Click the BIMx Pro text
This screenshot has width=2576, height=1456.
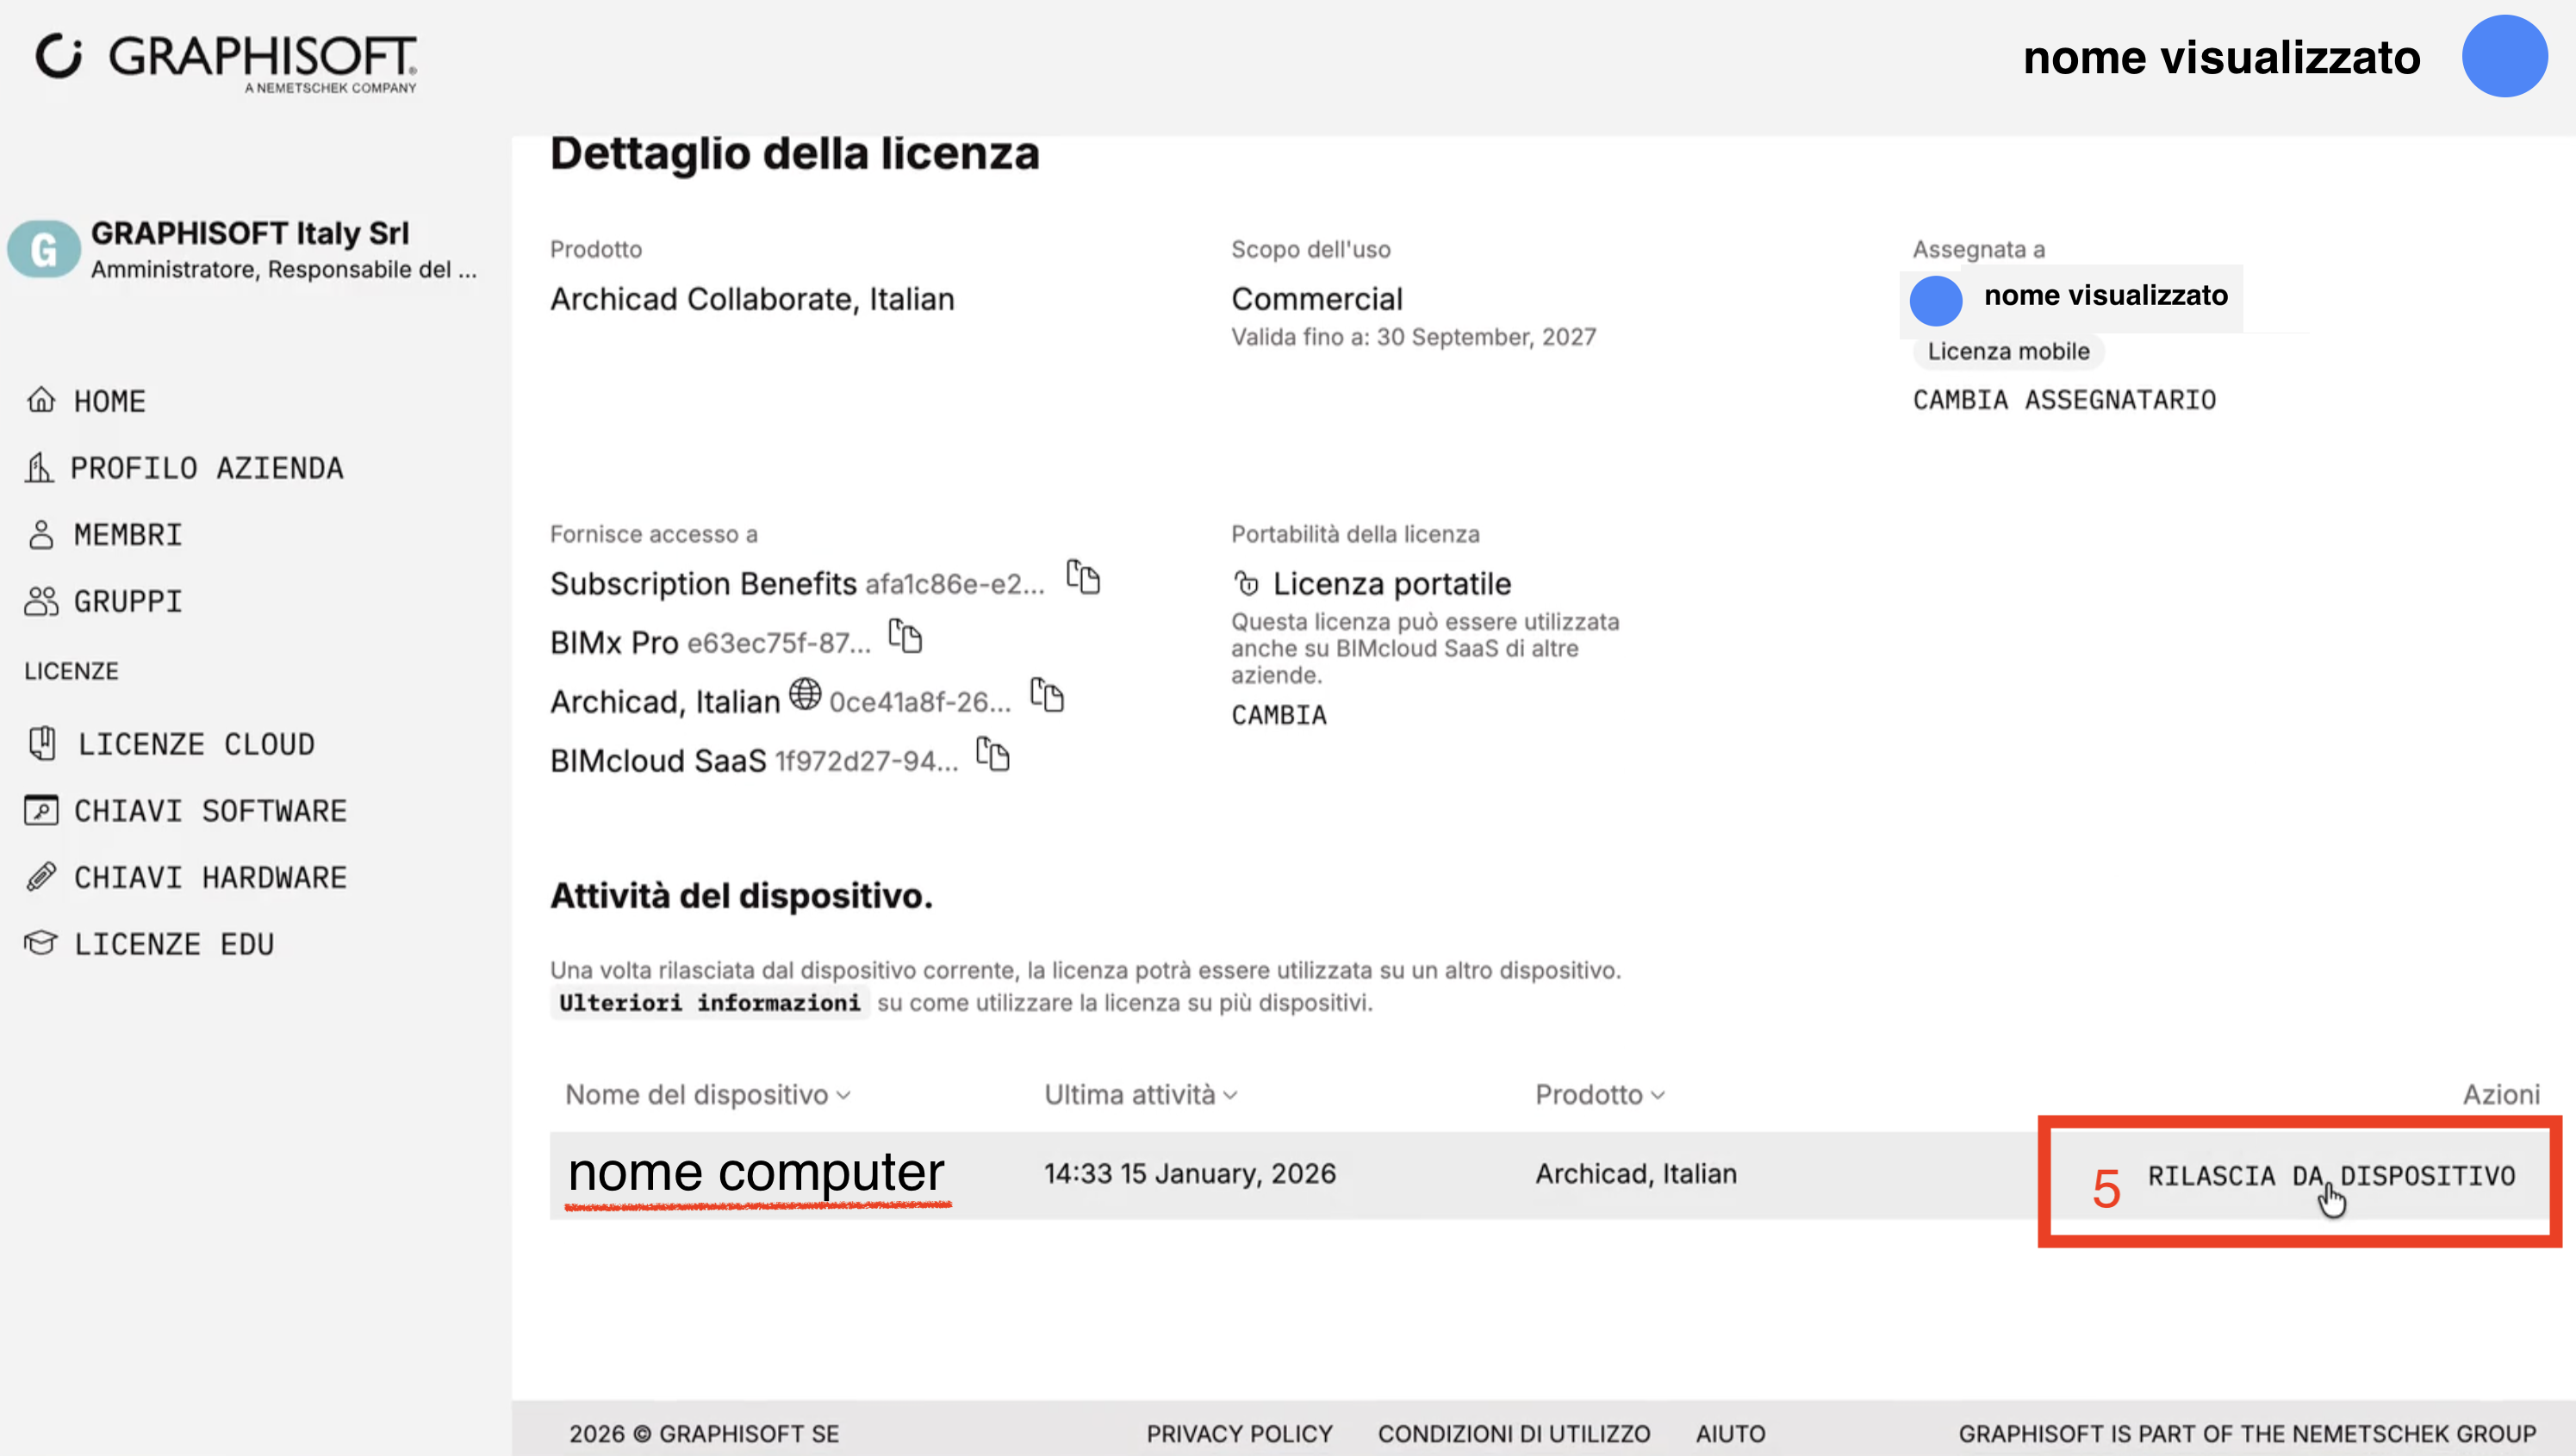[x=614, y=642]
